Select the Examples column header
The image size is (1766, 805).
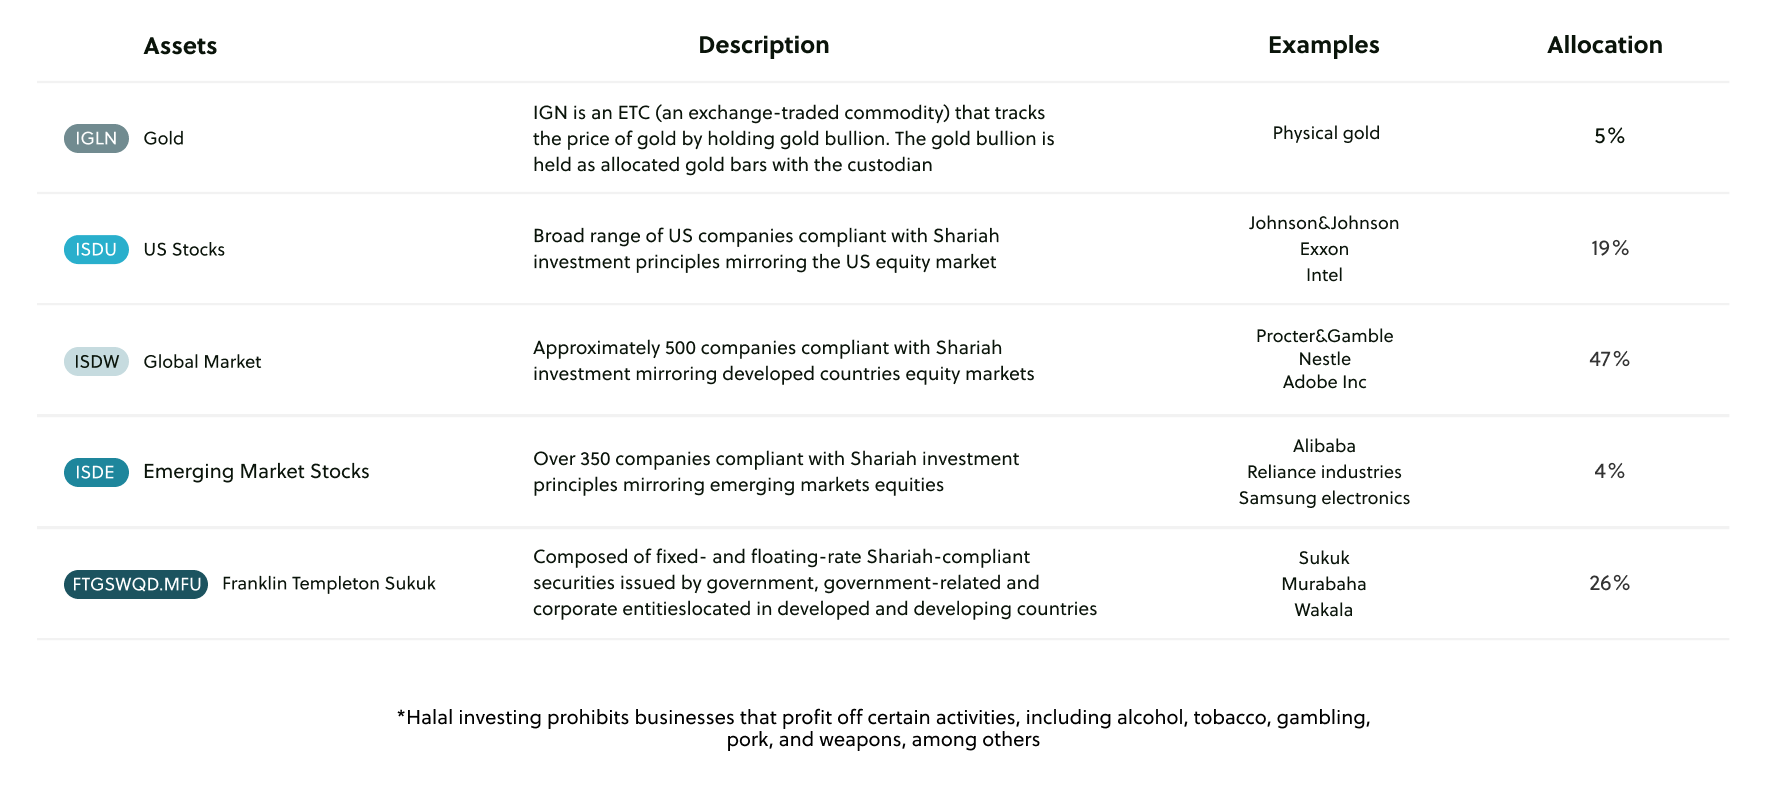coord(1323,45)
